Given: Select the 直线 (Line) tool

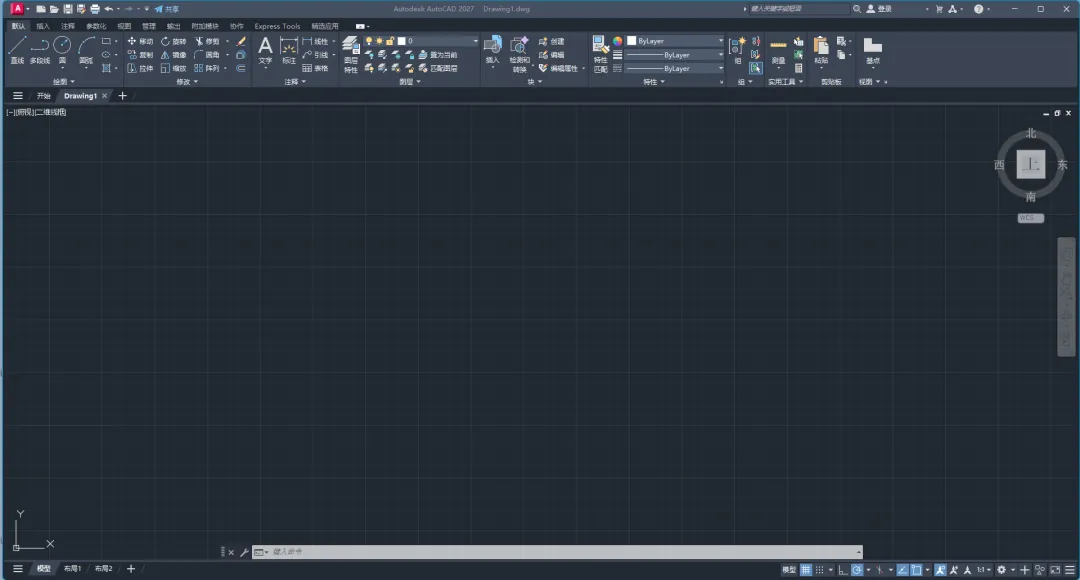Looking at the screenshot, I should point(17,50).
